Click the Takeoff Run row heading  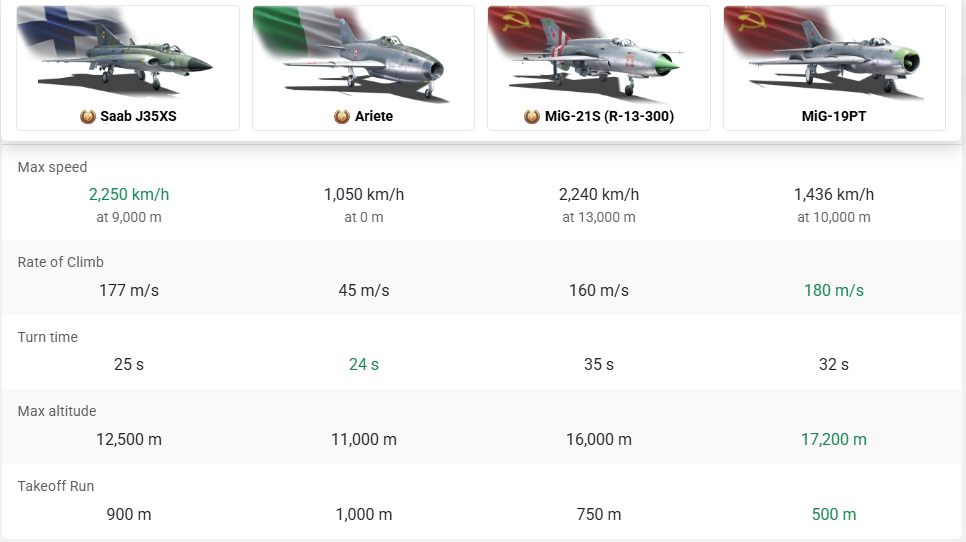pos(55,486)
